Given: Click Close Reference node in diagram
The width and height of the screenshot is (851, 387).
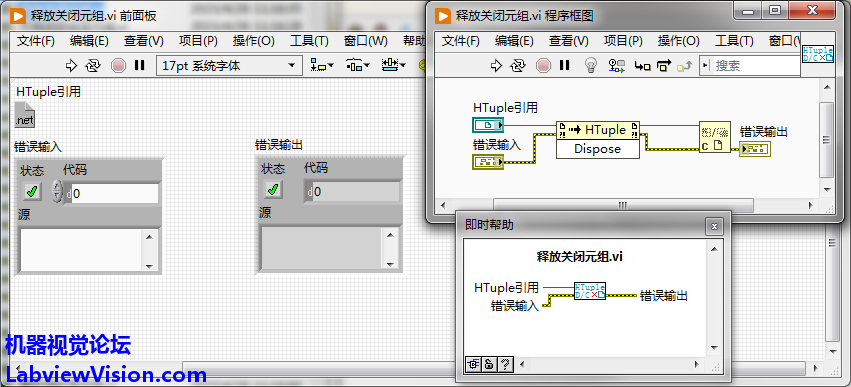Looking at the screenshot, I should point(715,137).
